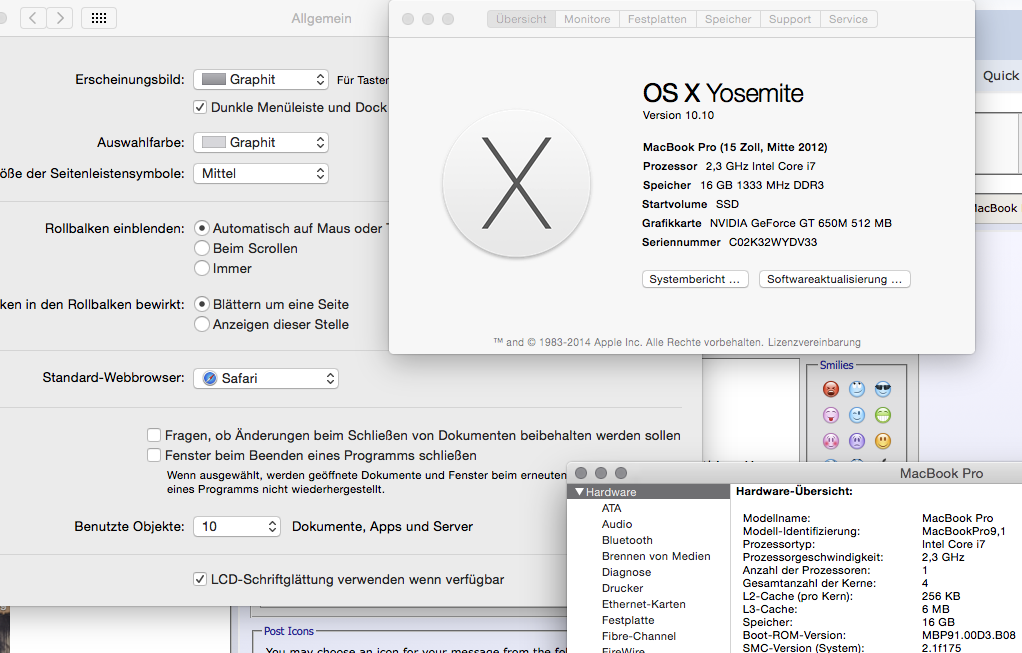Insert the pink blushing smiley

click(830, 441)
